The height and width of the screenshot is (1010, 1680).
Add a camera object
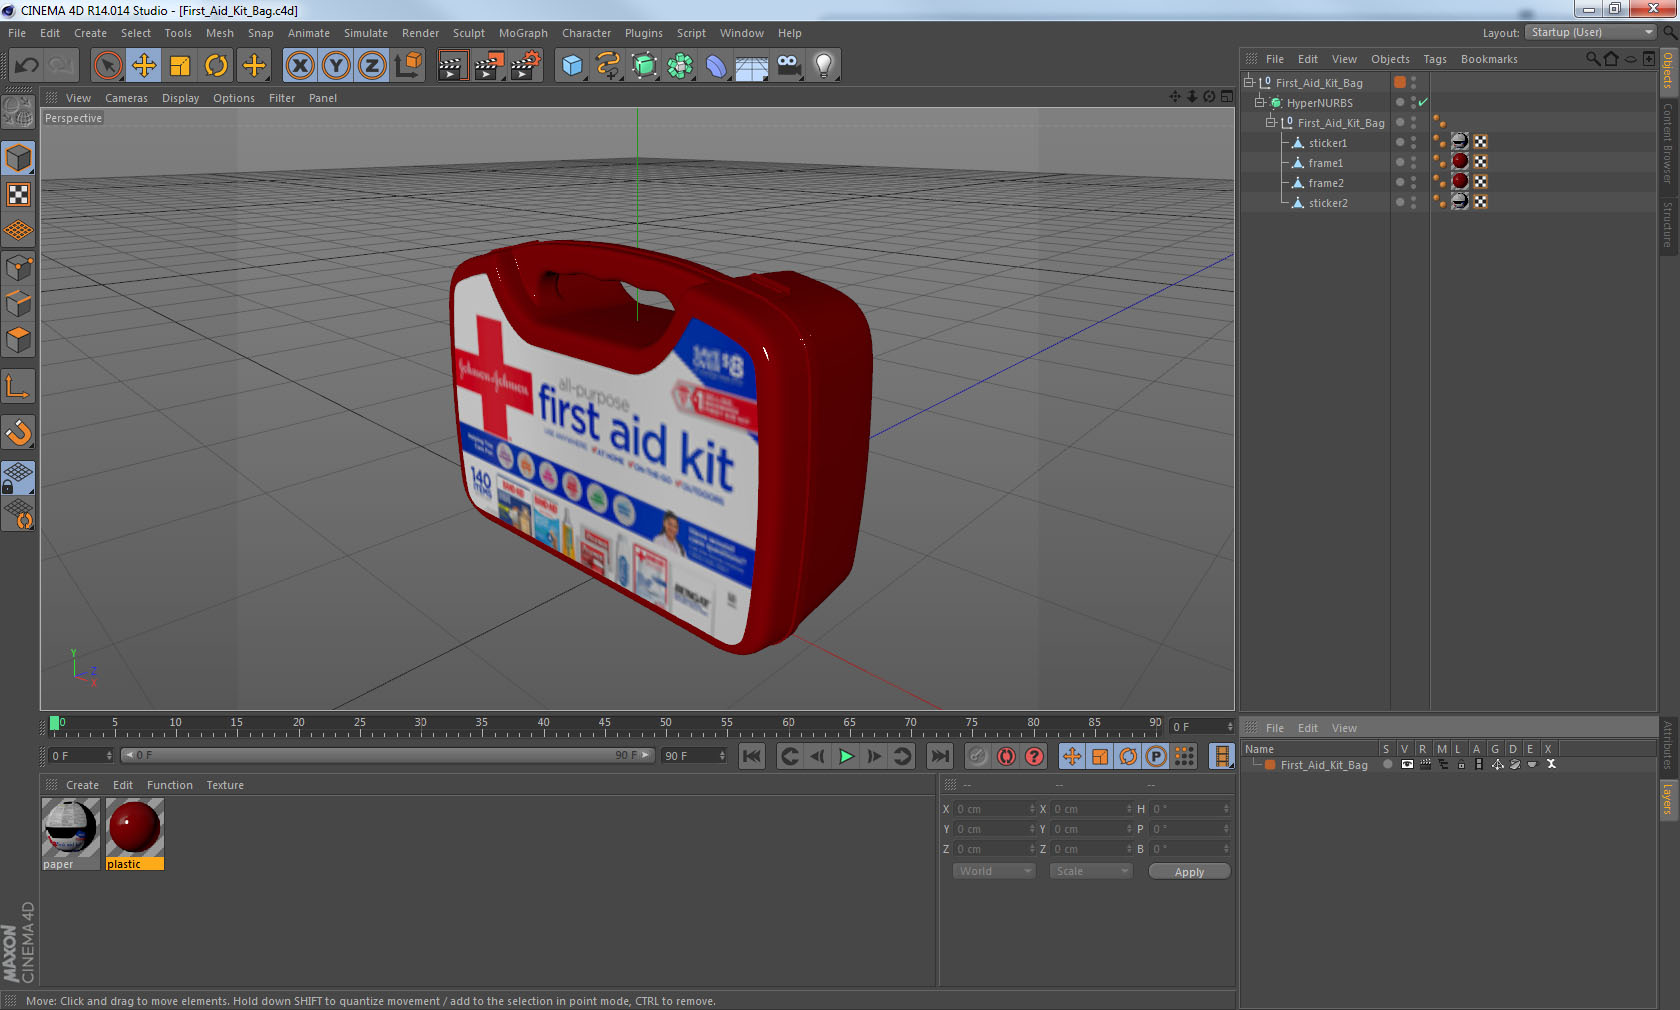[788, 66]
